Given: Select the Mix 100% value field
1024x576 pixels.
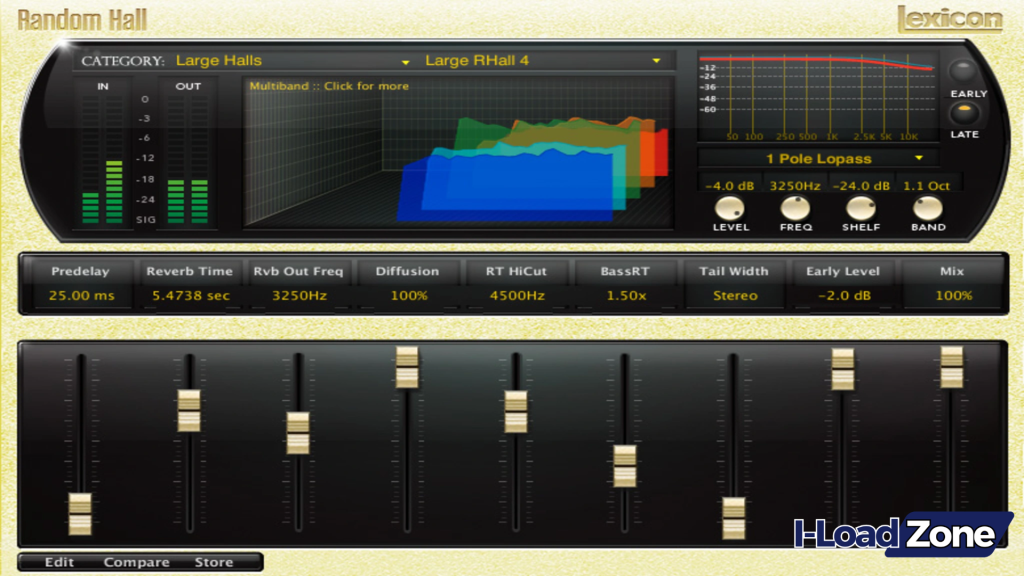Looking at the screenshot, I should (x=953, y=296).
